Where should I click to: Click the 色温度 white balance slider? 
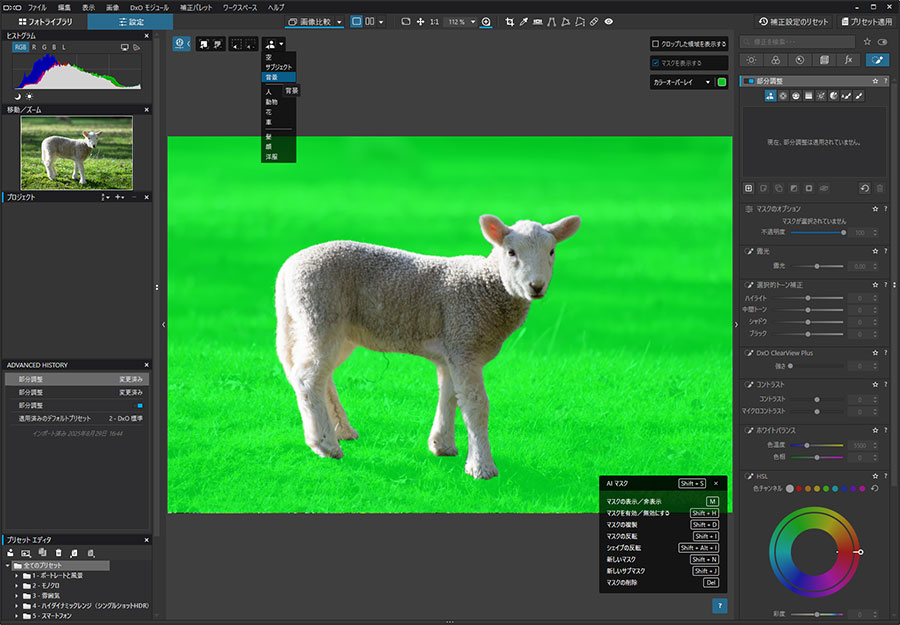coord(817,445)
